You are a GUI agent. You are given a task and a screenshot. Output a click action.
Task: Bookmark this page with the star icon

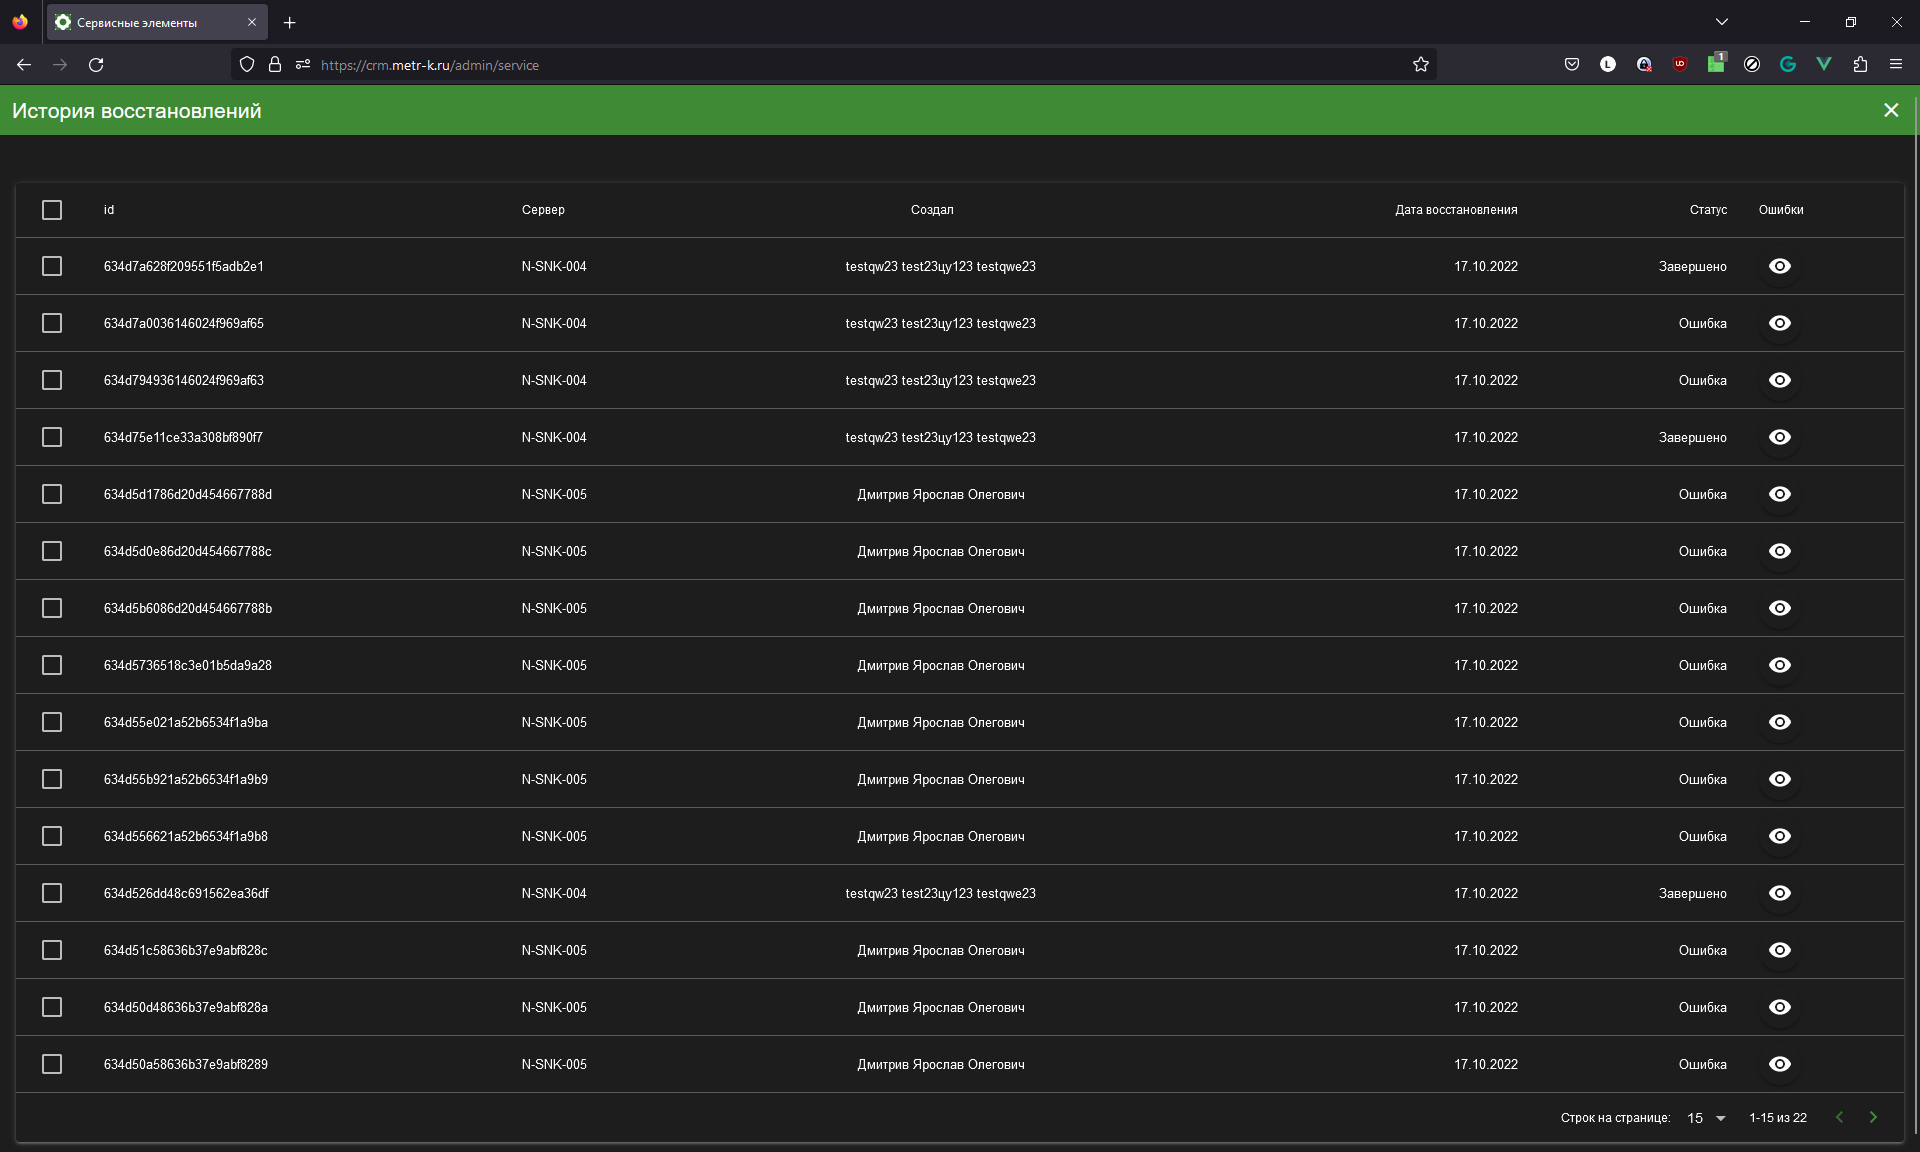(1421, 65)
